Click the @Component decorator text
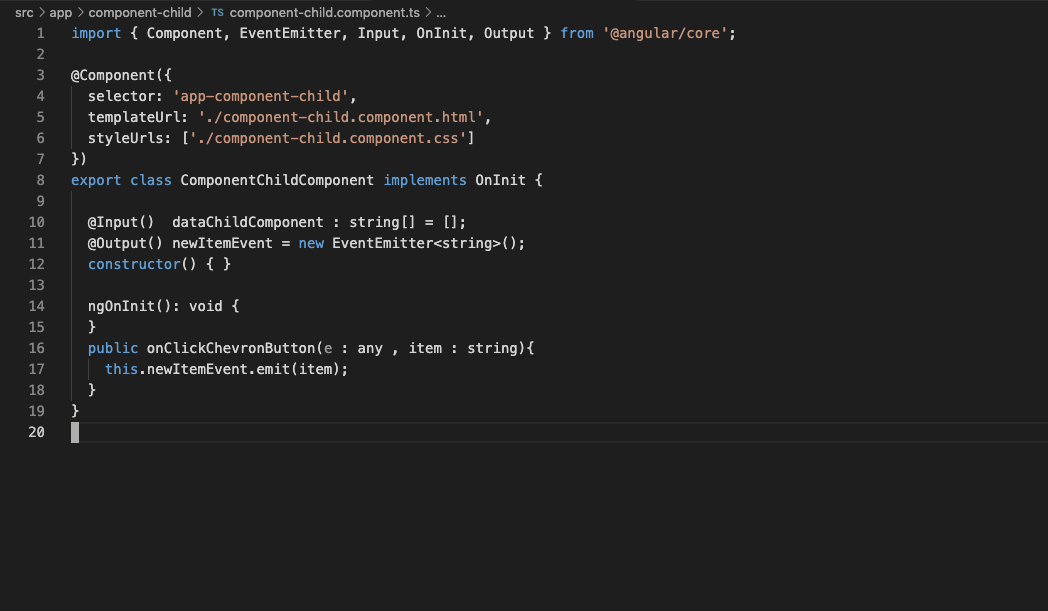The image size is (1048, 611). [x=110, y=74]
